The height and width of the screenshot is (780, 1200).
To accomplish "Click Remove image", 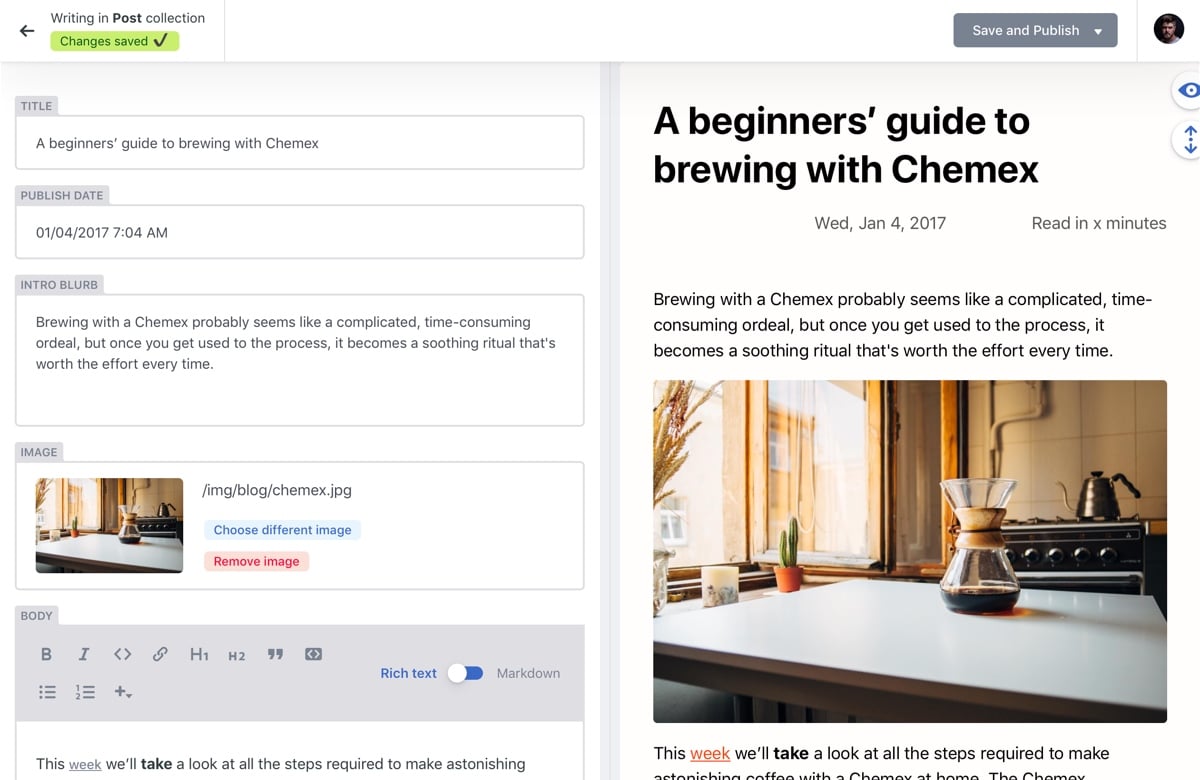I will (x=256, y=561).
